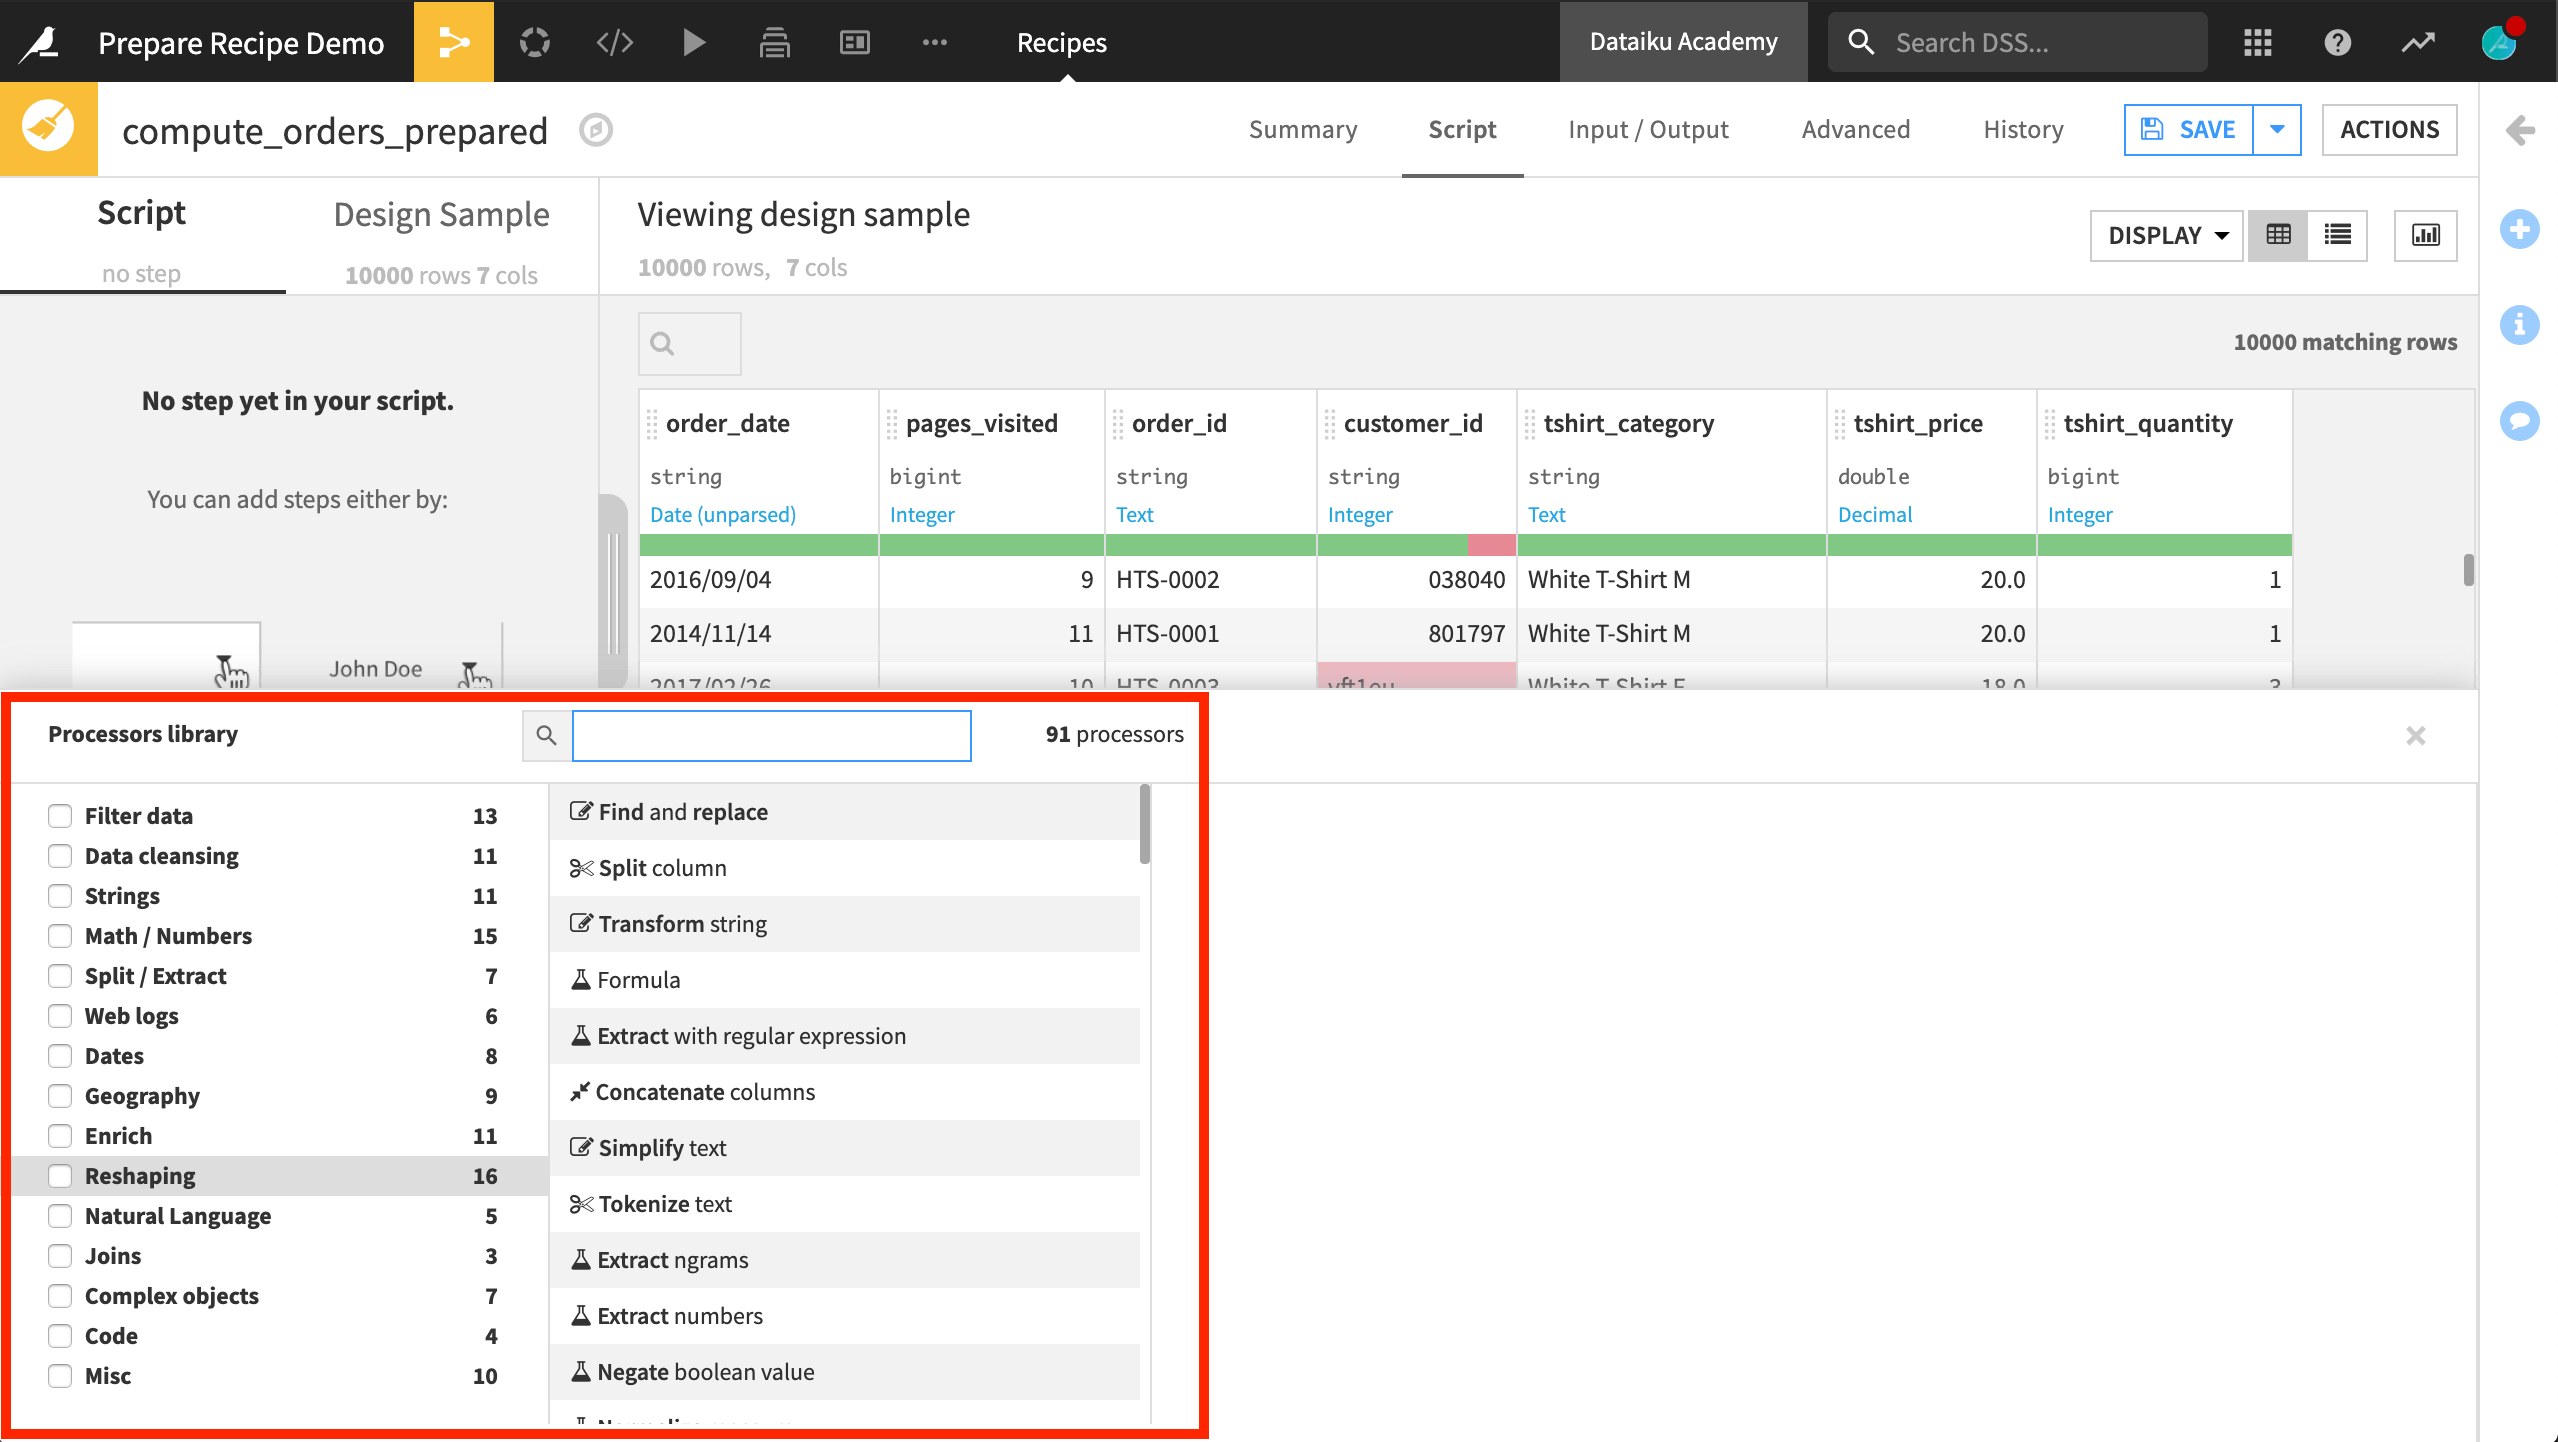Viewport: 2558px width, 1442px height.
Task: Enable the Data cleansing filter checkbox
Action: pyautogui.click(x=60, y=856)
